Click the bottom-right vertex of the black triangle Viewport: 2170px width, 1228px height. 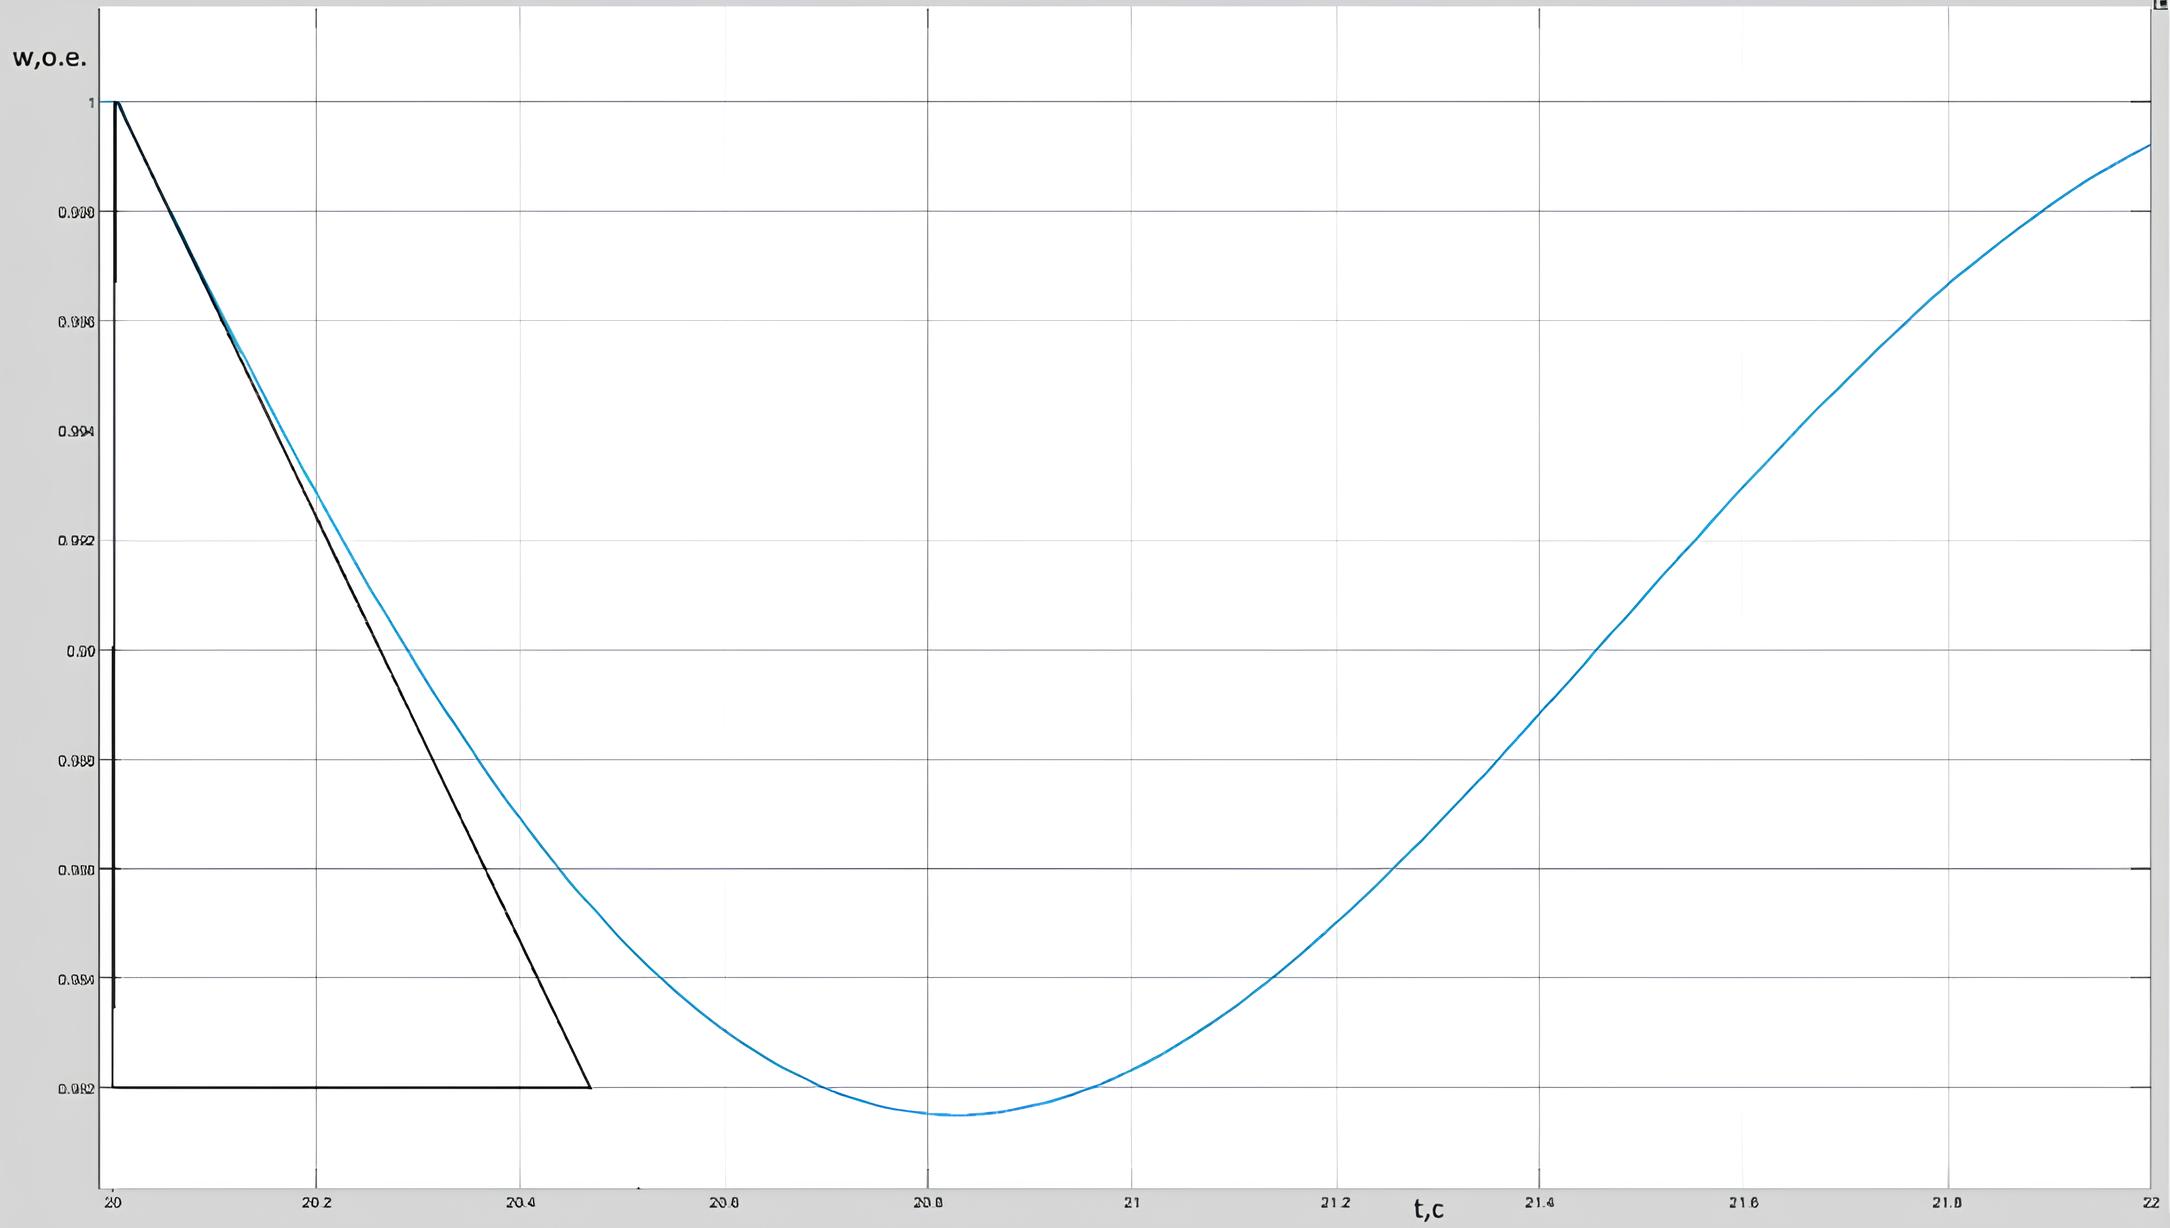(x=590, y=1087)
